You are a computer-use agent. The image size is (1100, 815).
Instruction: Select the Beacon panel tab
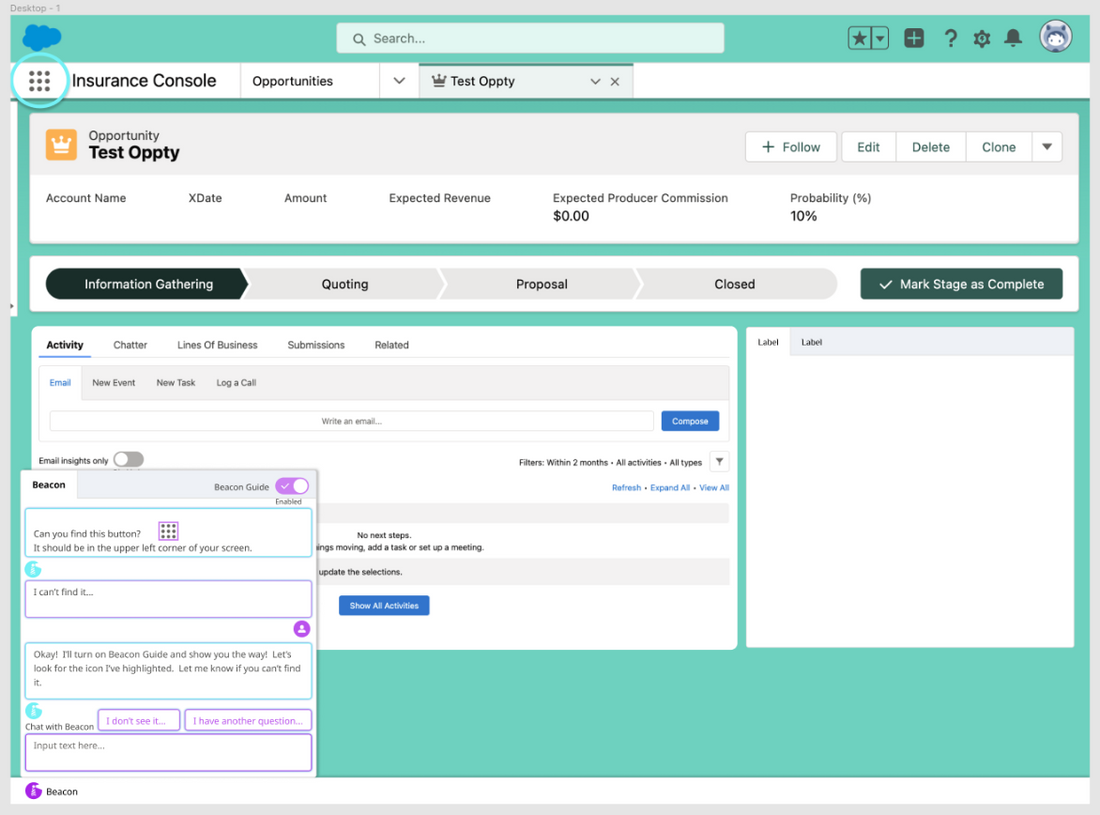click(x=49, y=485)
